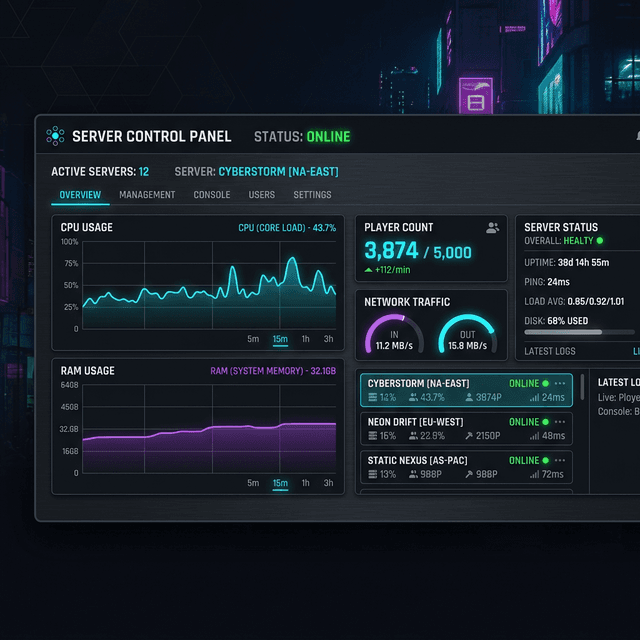Screen dimensions: 640x640
Task: Open the Settings tab
Action: click(312, 195)
